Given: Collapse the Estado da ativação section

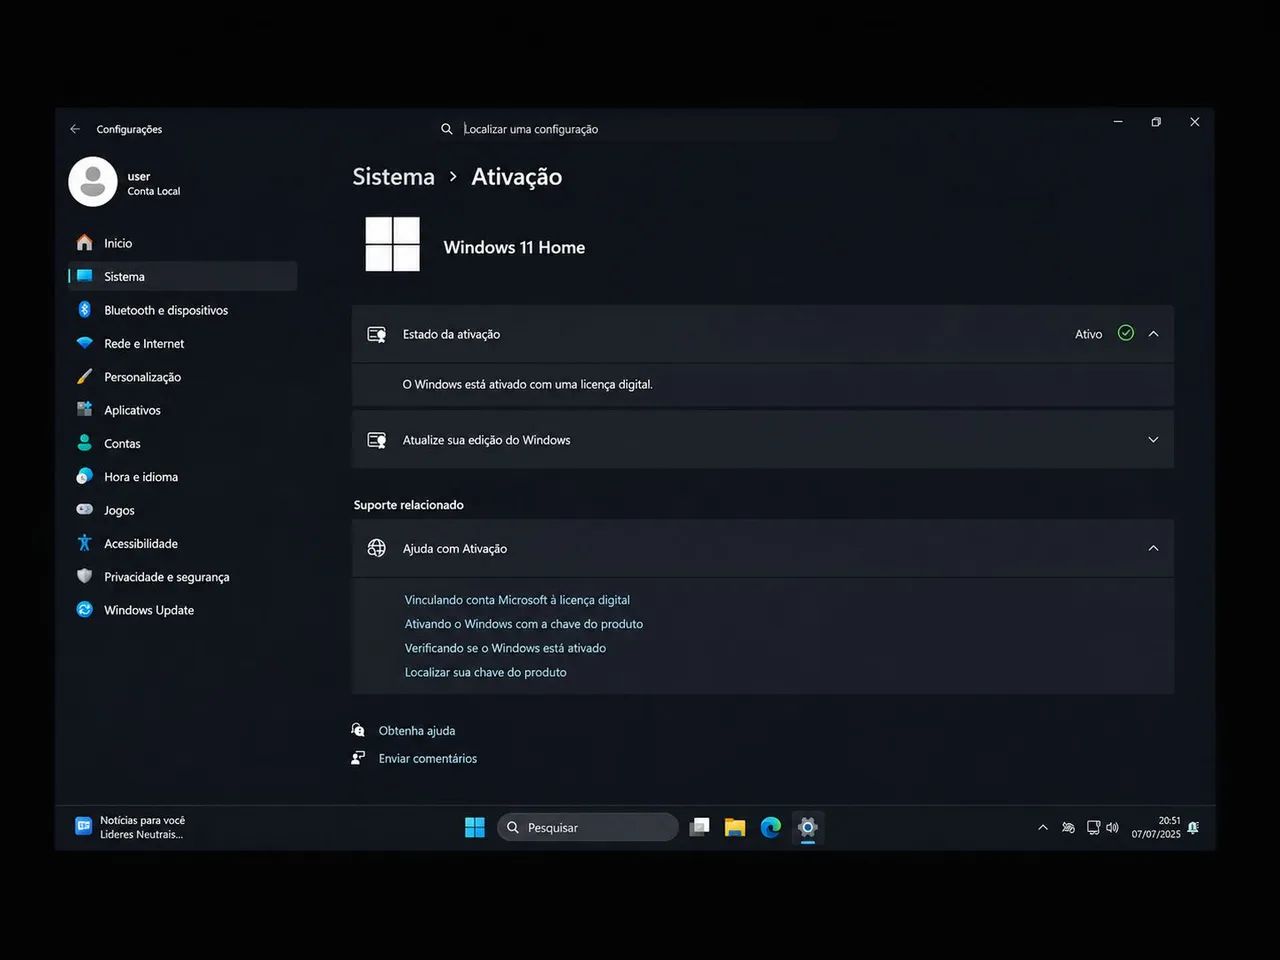Looking at the screenshot, I should pyautogui.click(x=1153, y=334).
